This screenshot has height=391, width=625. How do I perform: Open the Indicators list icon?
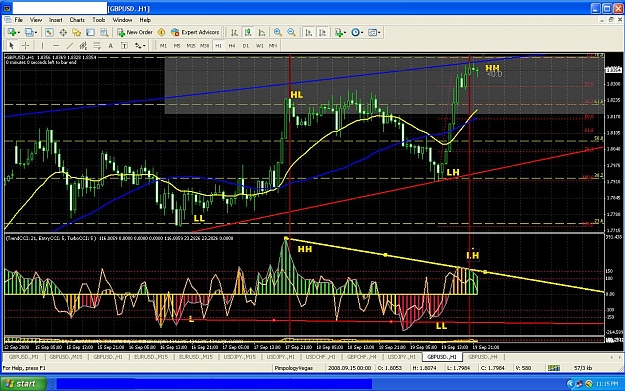point(339,32)
